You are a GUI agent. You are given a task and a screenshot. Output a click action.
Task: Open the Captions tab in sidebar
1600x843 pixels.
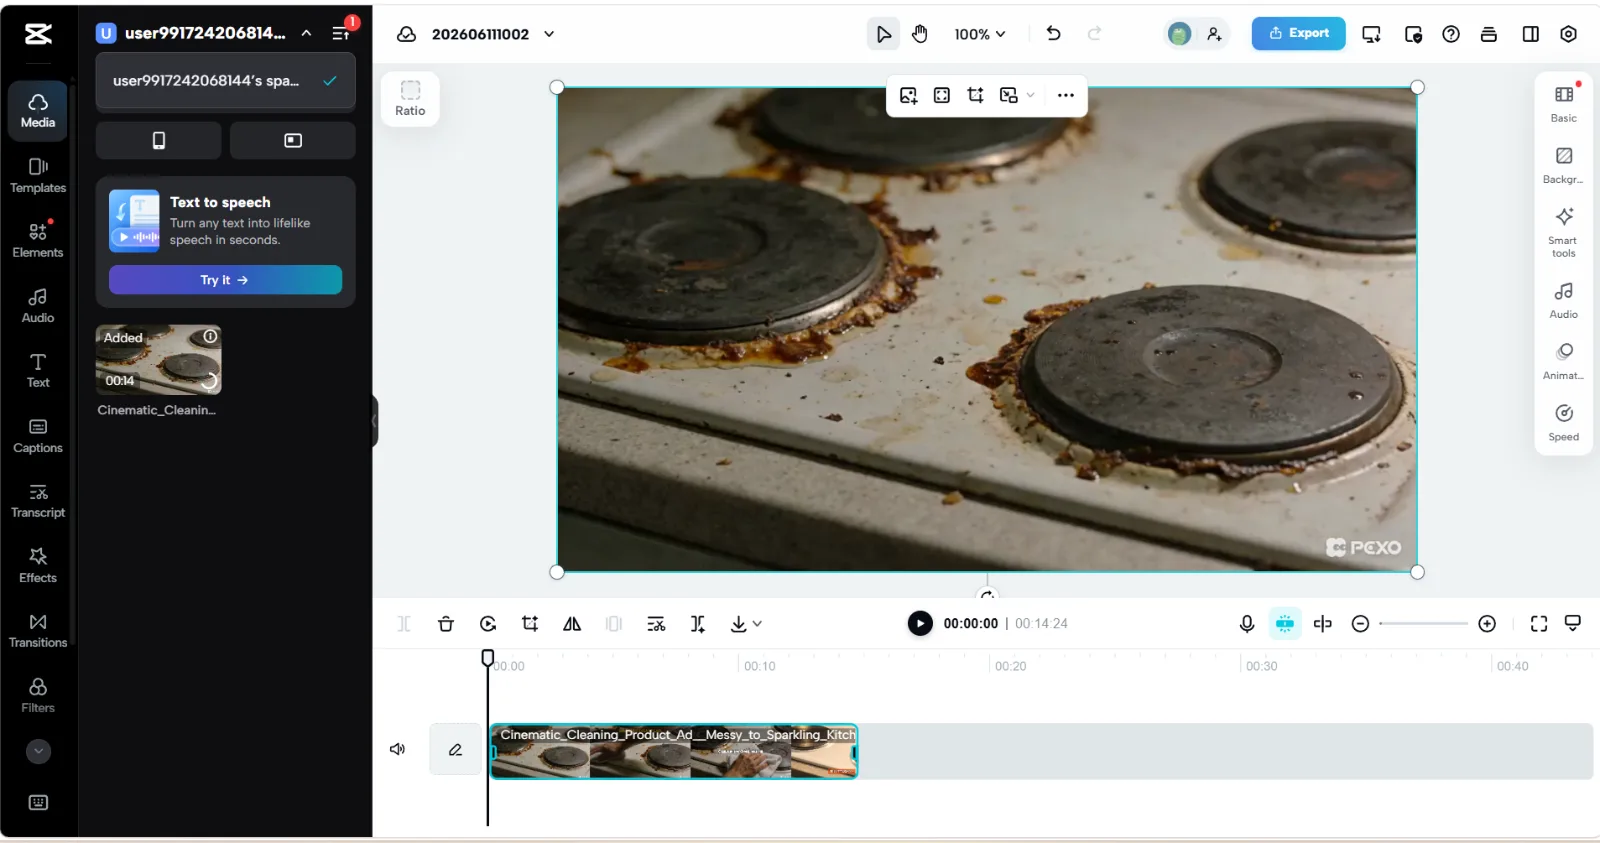38,436
